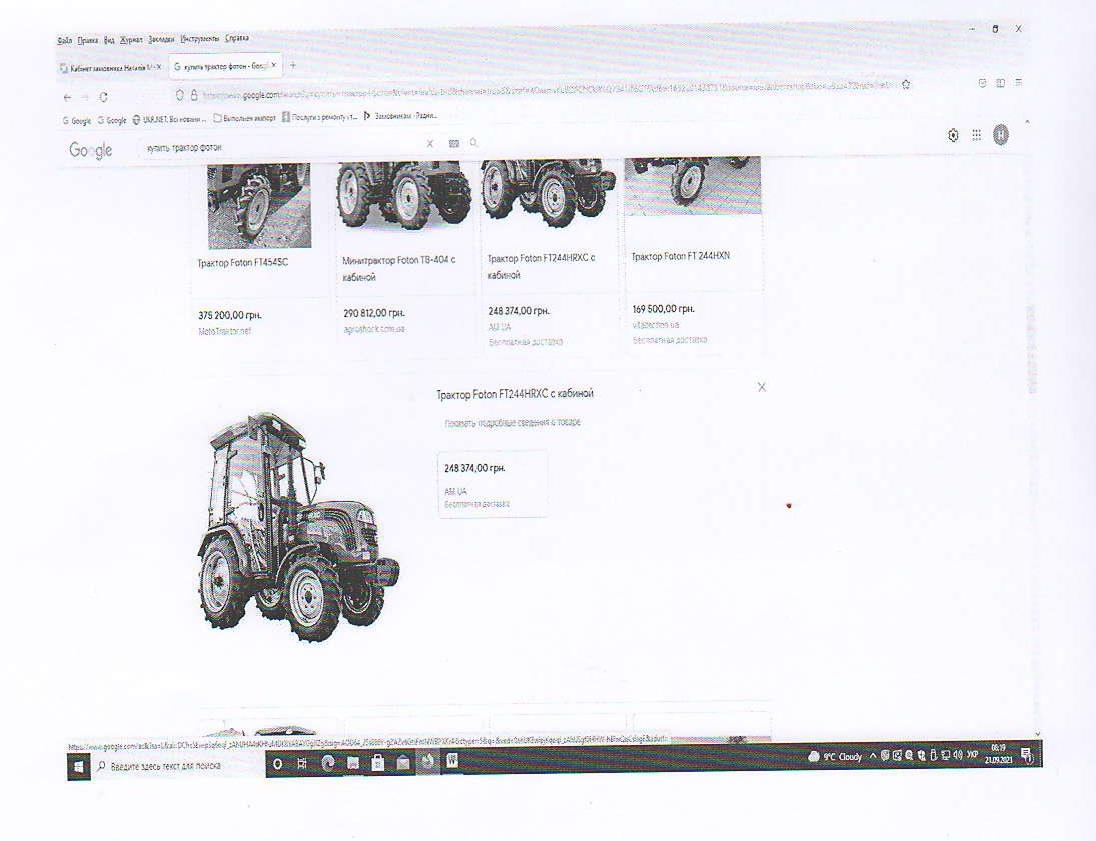
Task: Select the купить трактор фотон tab
Action: (224, 66)
